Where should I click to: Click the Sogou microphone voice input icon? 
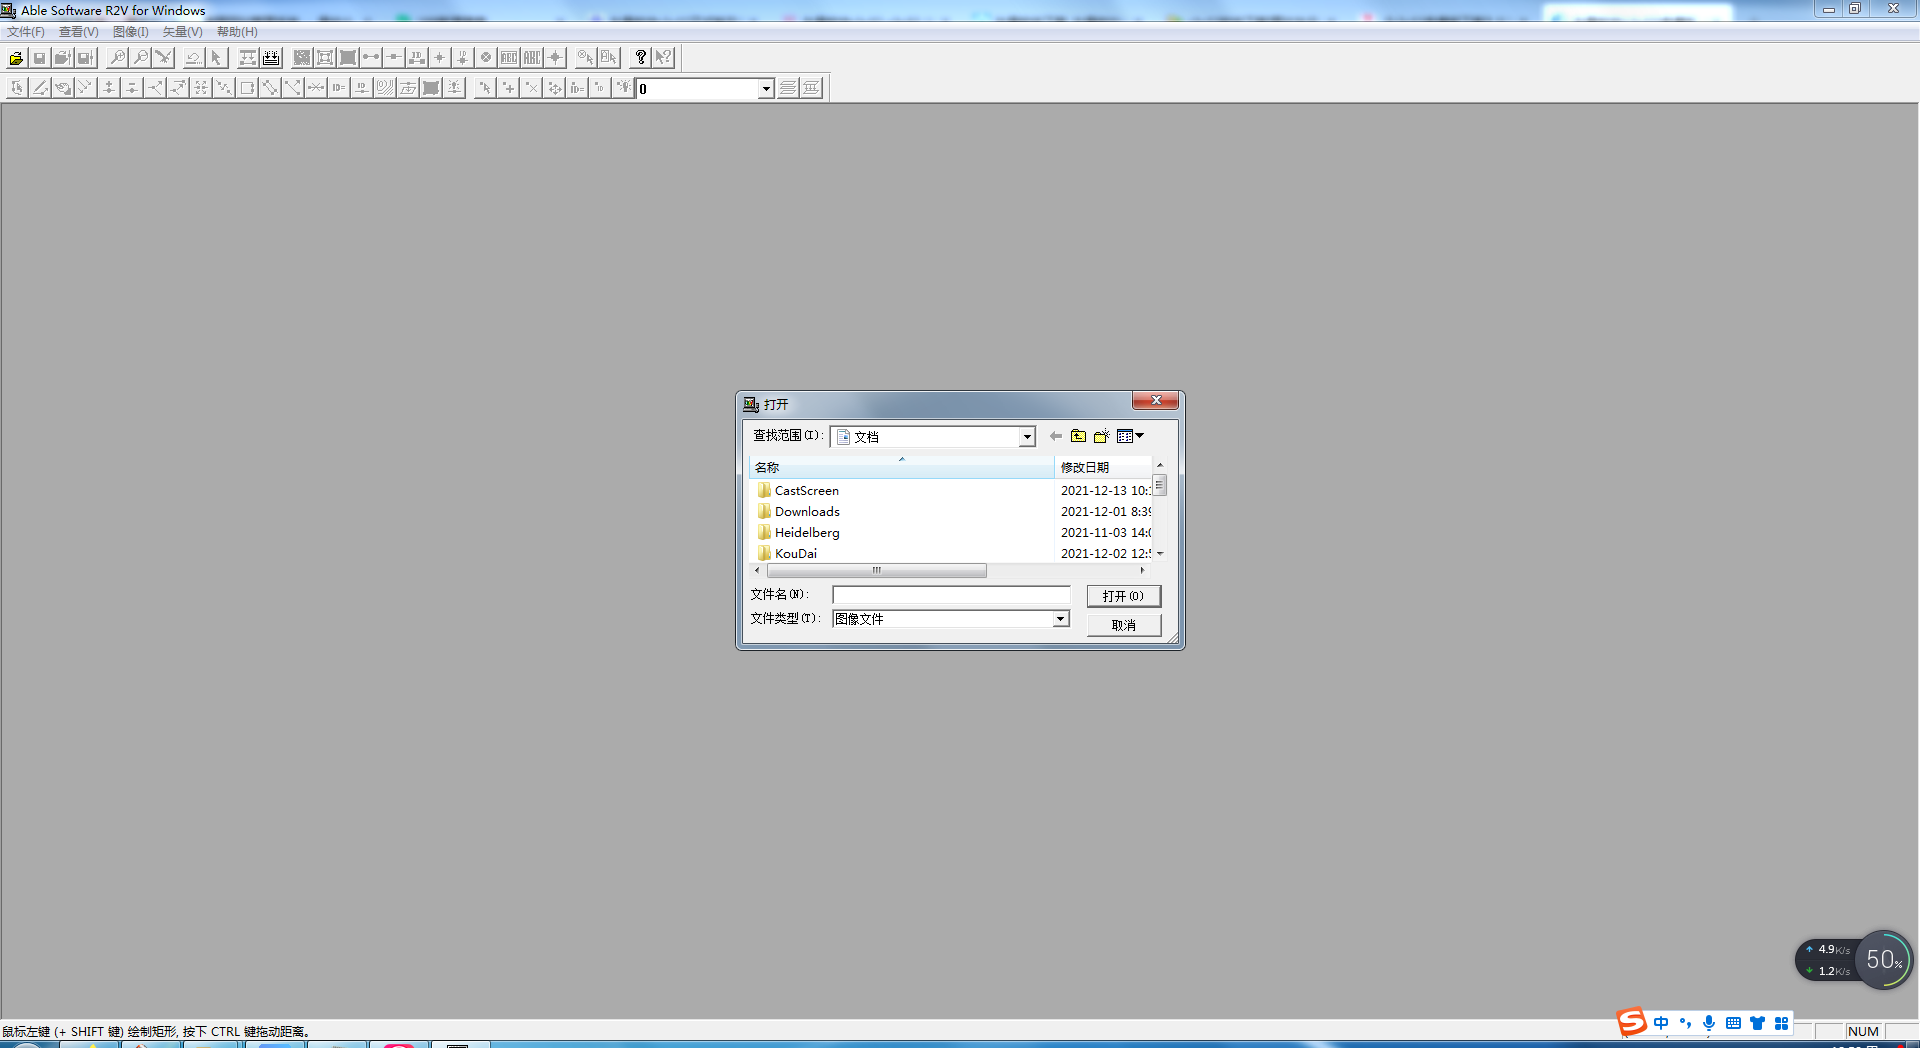(x=1709, y=1023)
